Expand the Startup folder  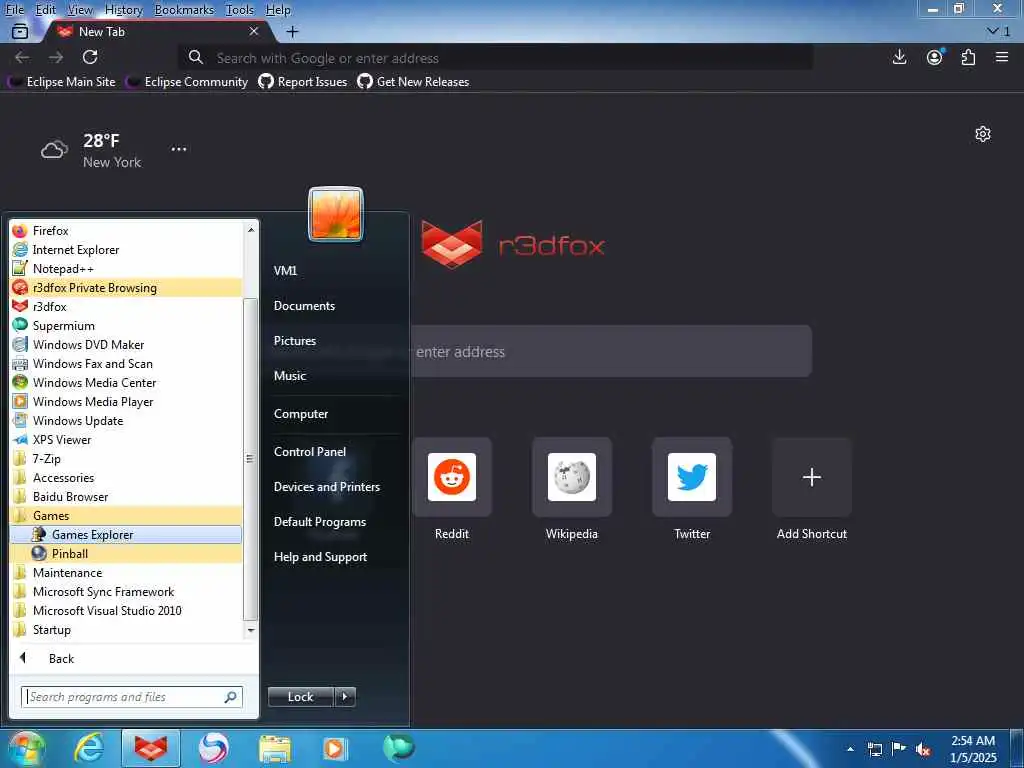pyautogui.click(x=126, y=630)
